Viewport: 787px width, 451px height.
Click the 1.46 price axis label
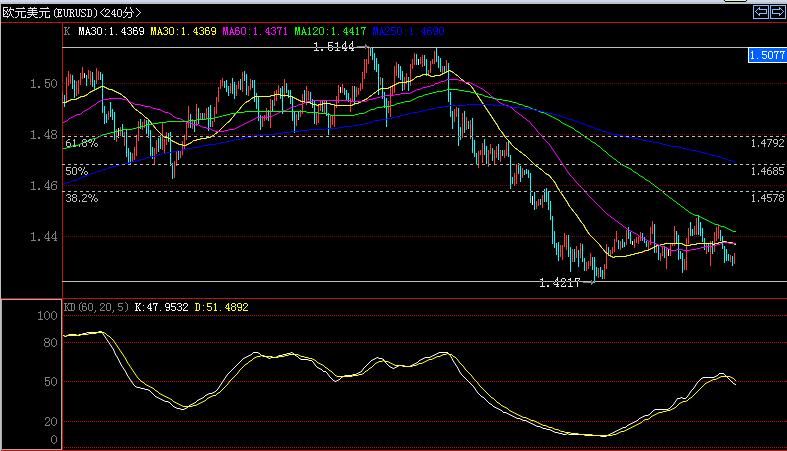point(44,186)
